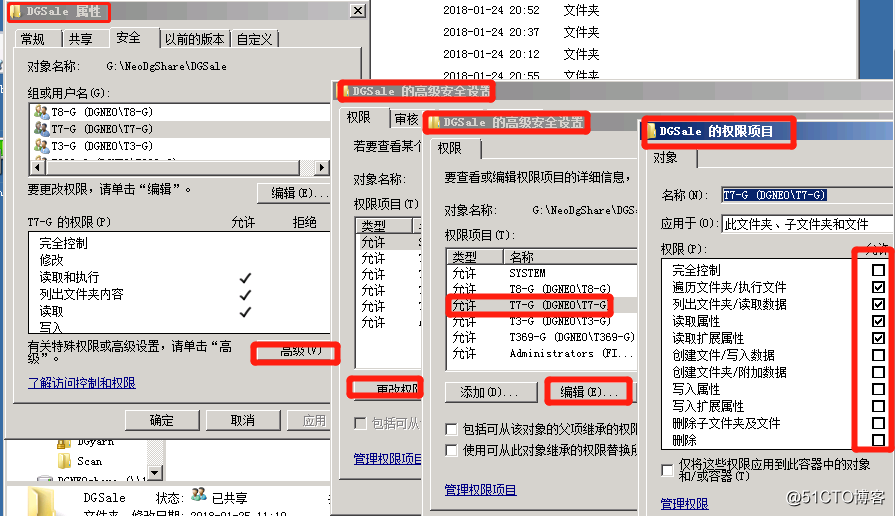Enable 删除 allow checkbox
895x516 pixels.
pos(878,440)
